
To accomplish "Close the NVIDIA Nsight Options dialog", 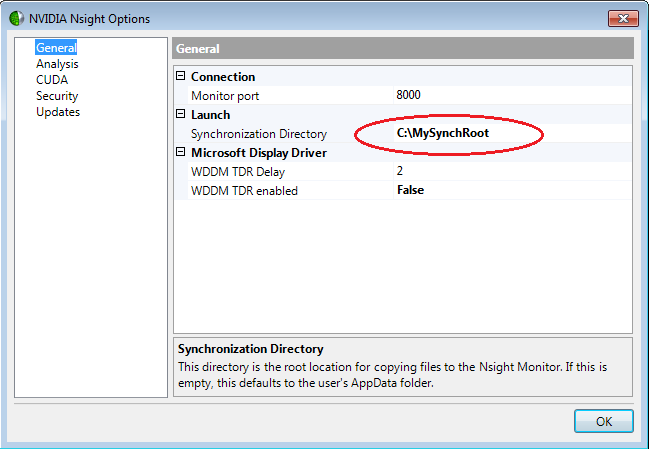I will click(623, 19).
